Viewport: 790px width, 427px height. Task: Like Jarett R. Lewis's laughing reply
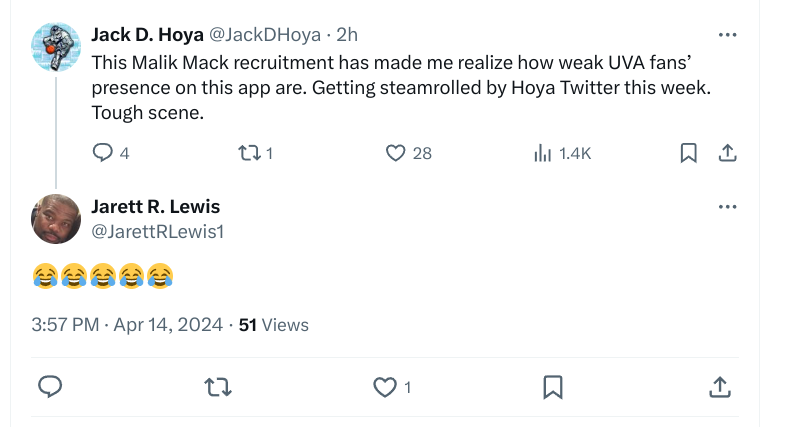pos(385,387)
